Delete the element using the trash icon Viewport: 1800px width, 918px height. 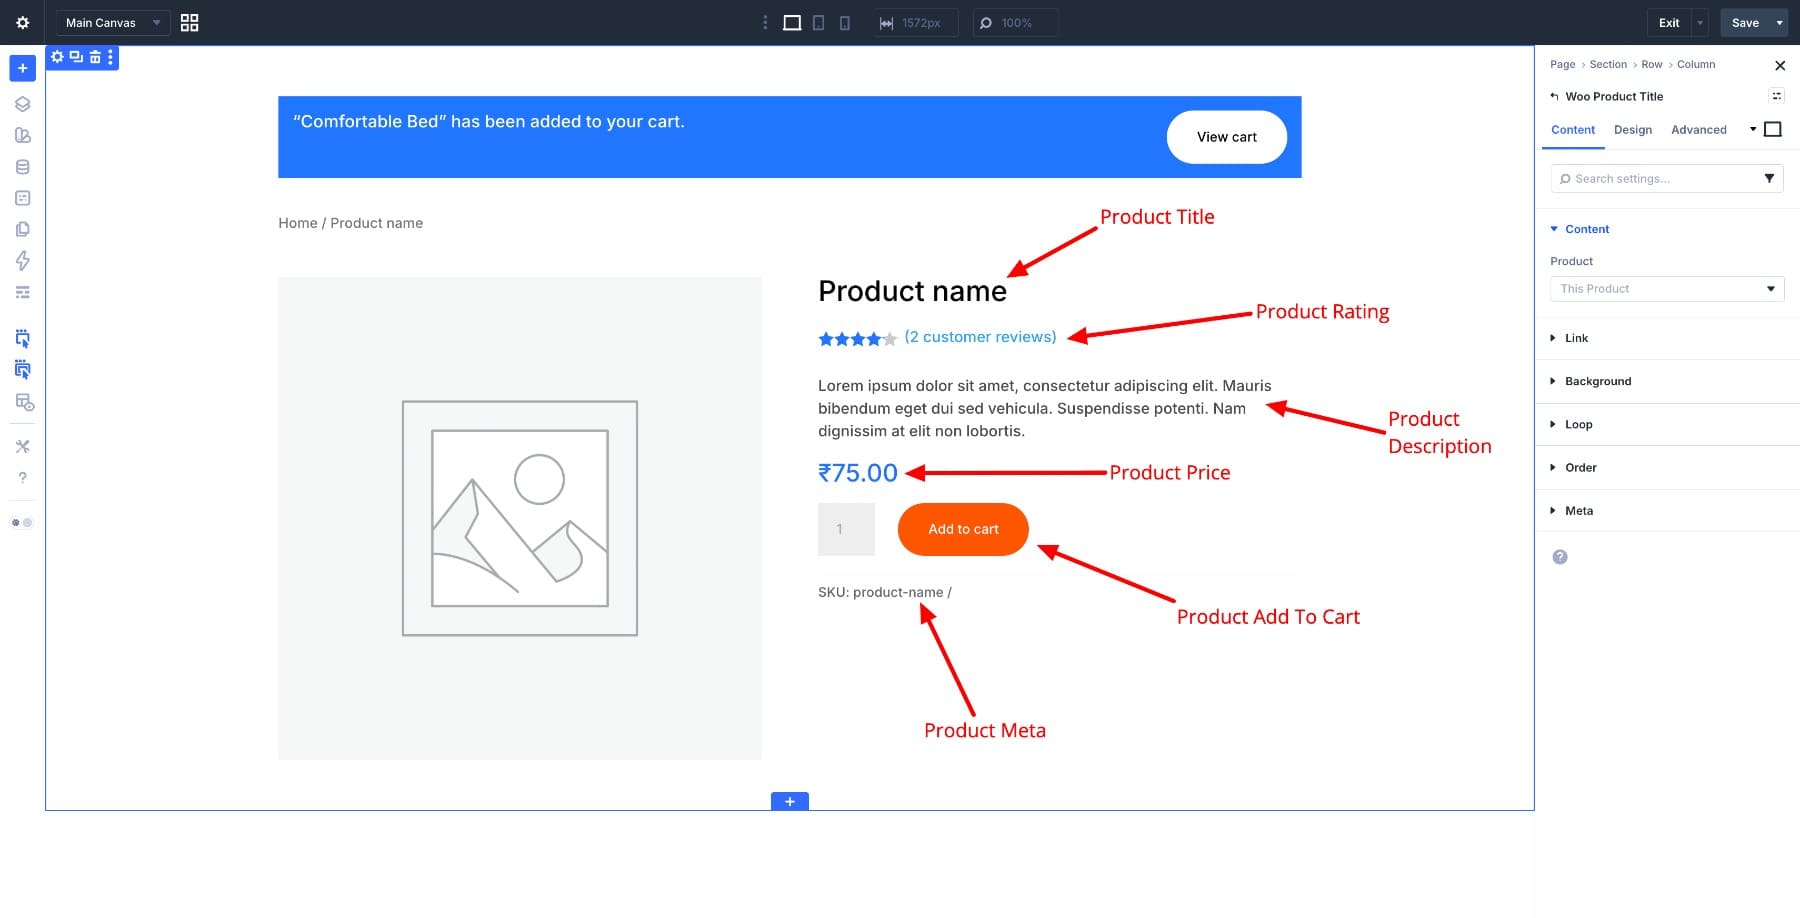pos(95,56)
